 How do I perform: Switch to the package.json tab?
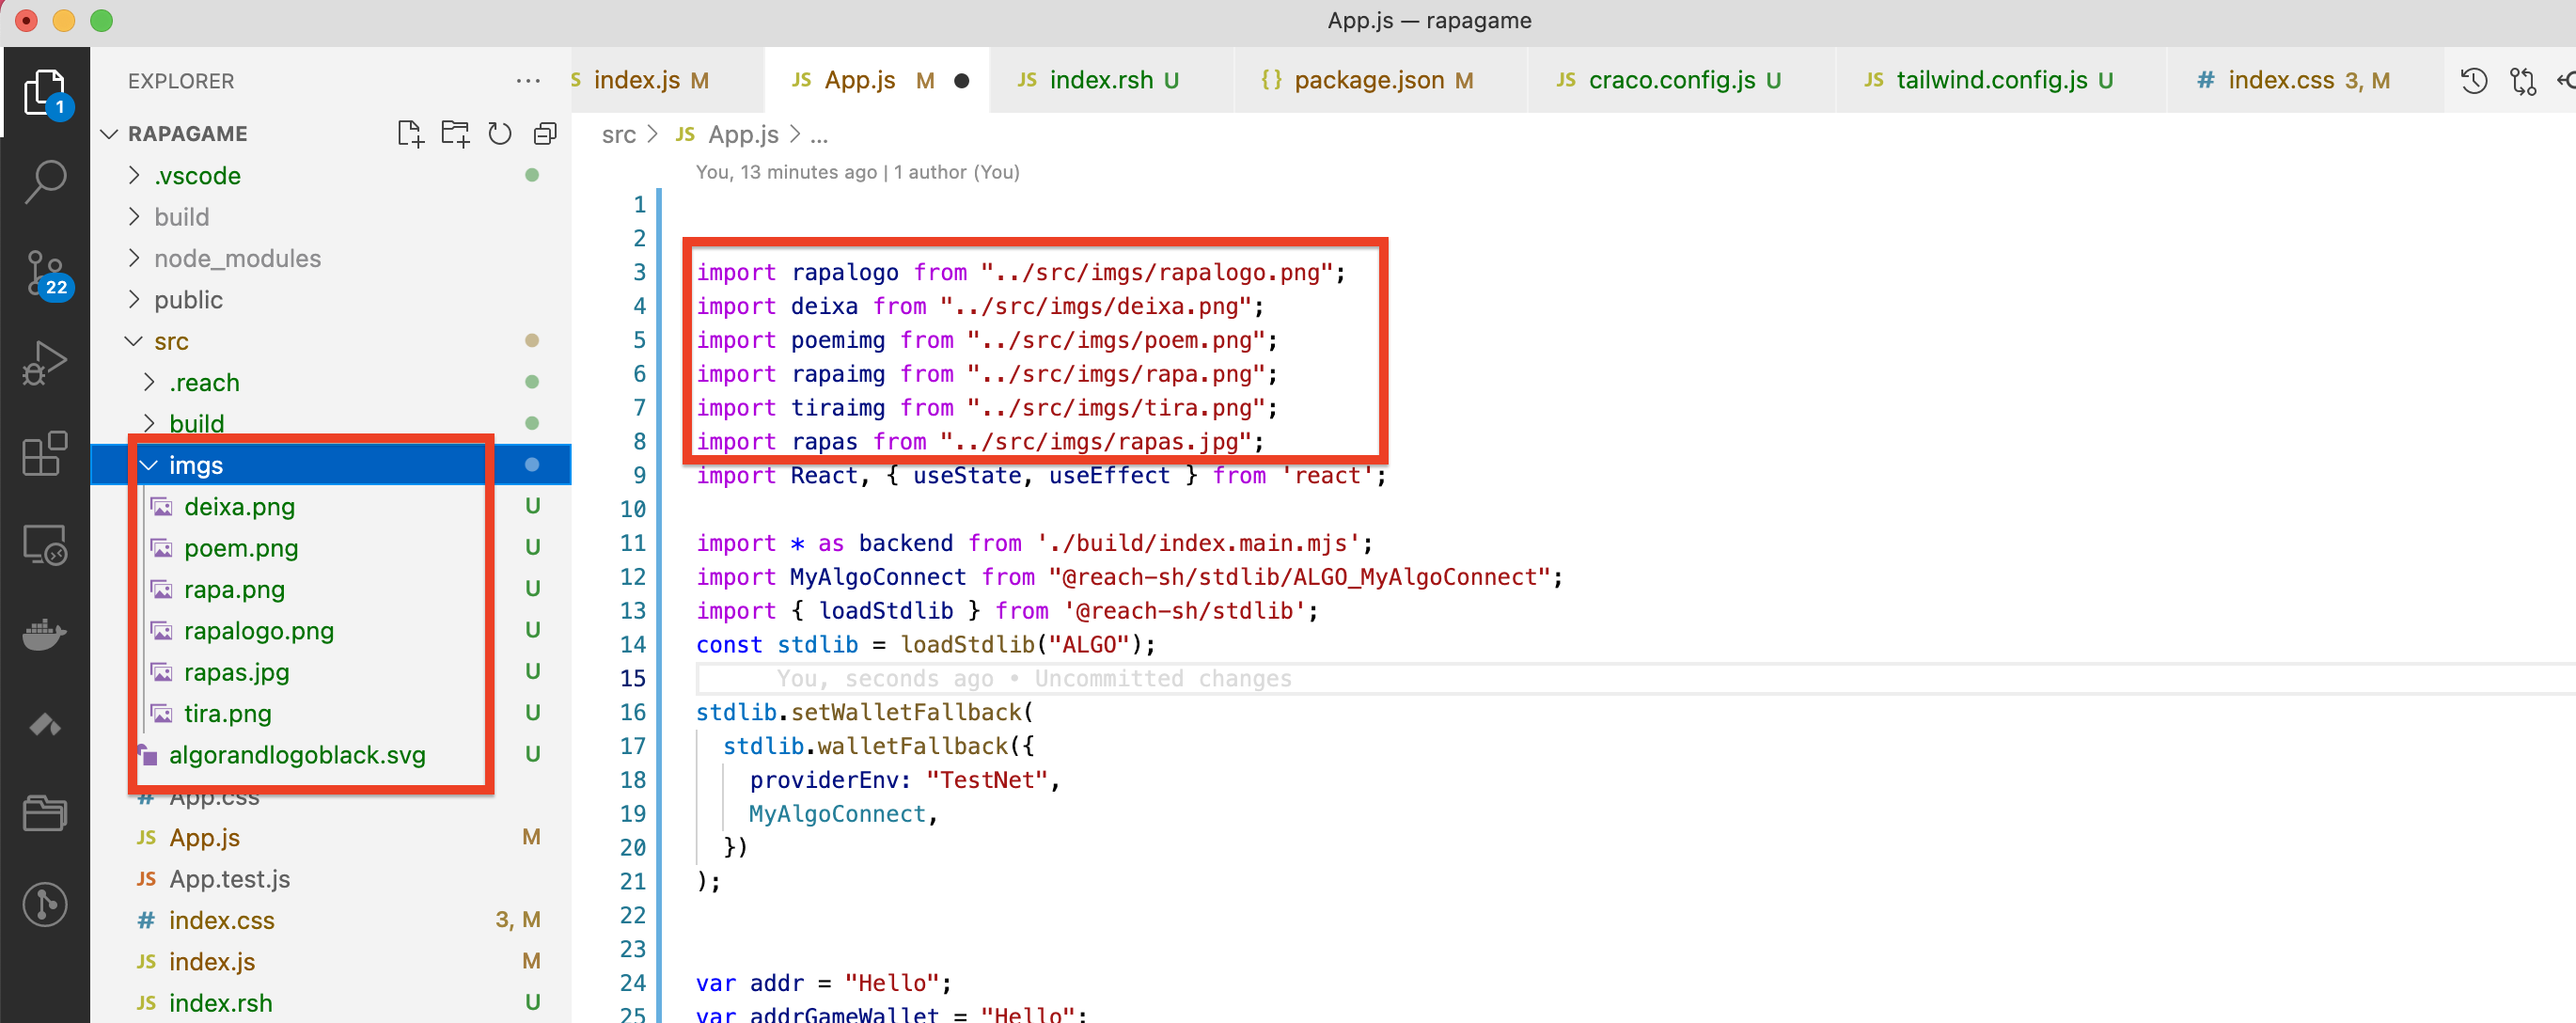pos(1367,80)
